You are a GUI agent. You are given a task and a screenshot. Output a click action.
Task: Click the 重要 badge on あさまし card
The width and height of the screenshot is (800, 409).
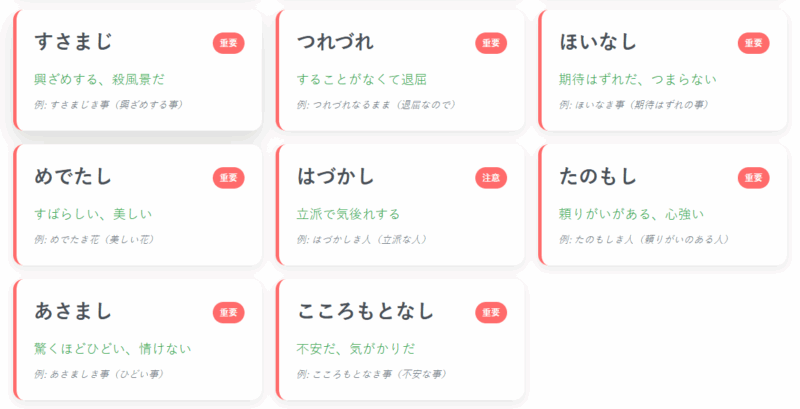pos(228,313)
